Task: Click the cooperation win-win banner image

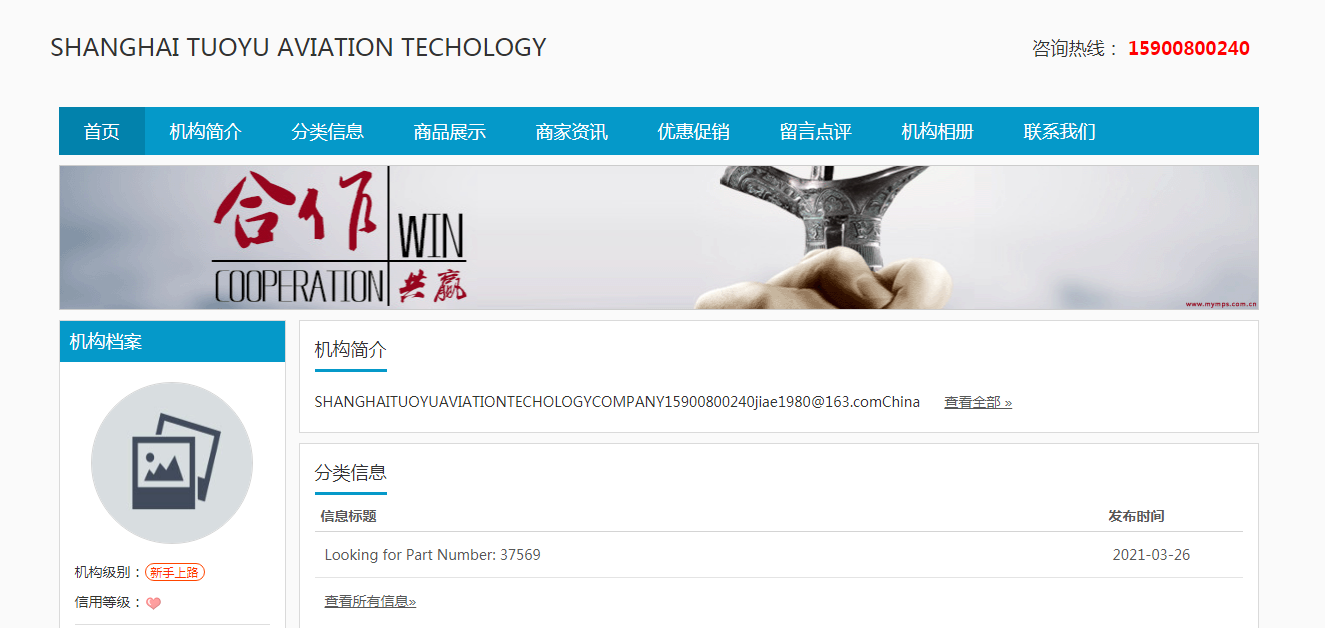Action: click(x=659, y=237)
